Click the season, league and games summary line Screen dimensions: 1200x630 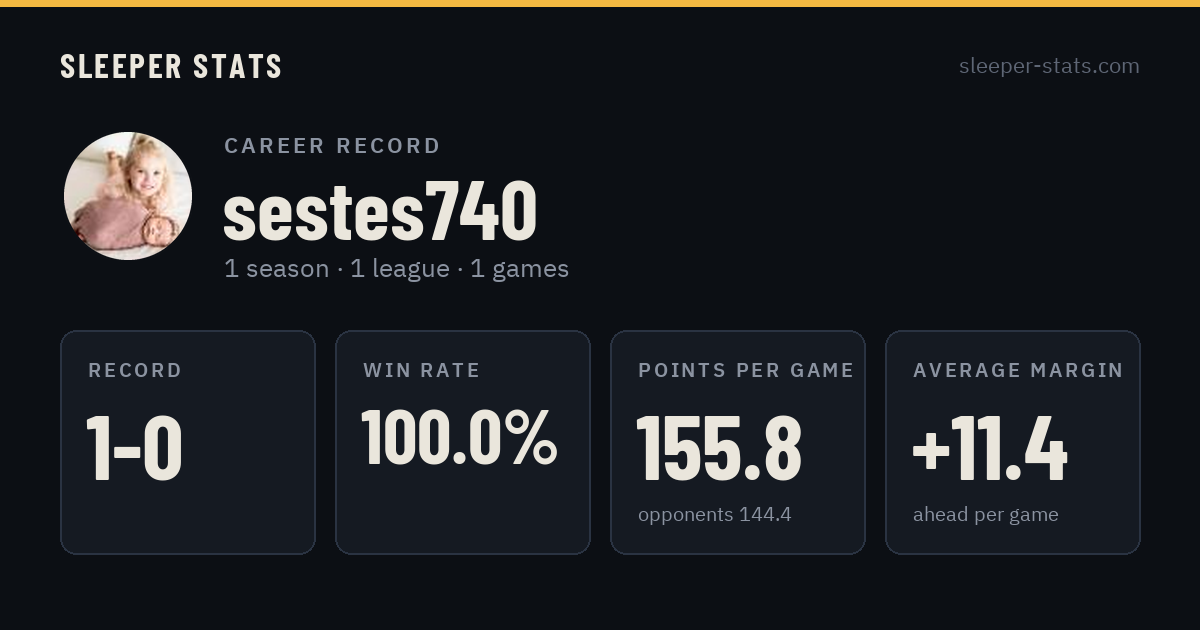[x=396, y=269]
